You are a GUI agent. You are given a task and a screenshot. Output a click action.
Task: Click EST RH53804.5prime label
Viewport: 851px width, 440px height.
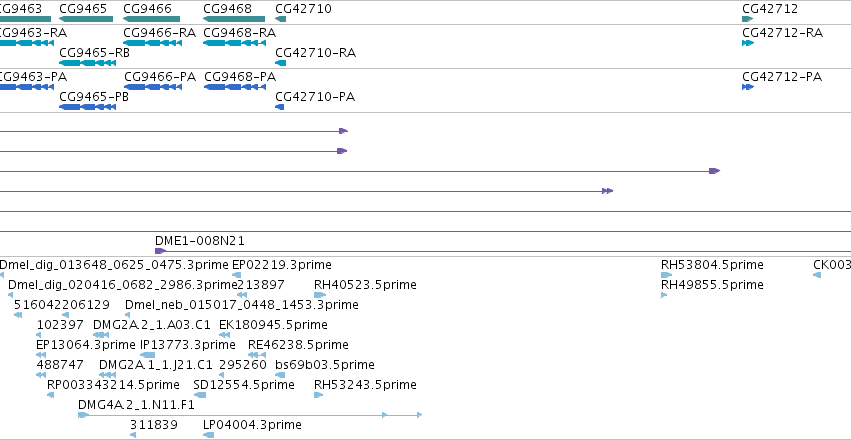tap(712, 265)
